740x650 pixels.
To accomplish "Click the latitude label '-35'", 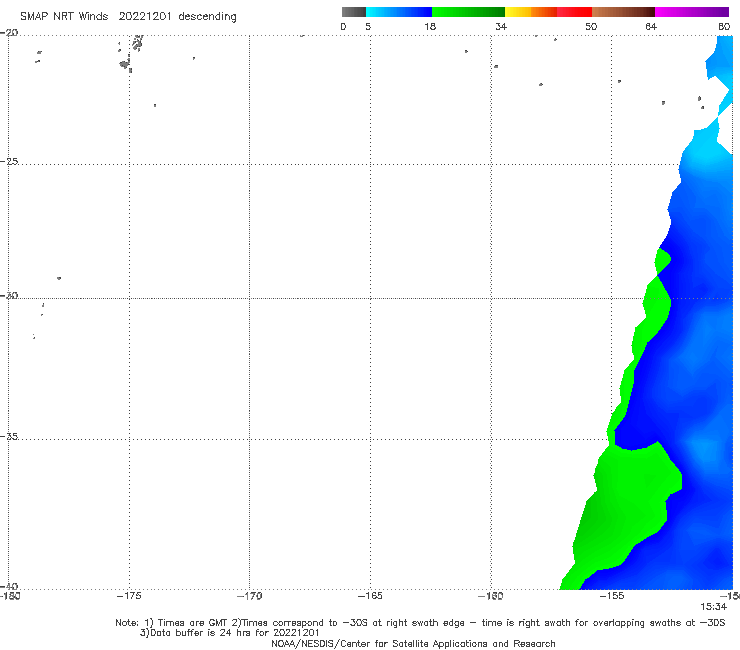I will coord(10,437).
